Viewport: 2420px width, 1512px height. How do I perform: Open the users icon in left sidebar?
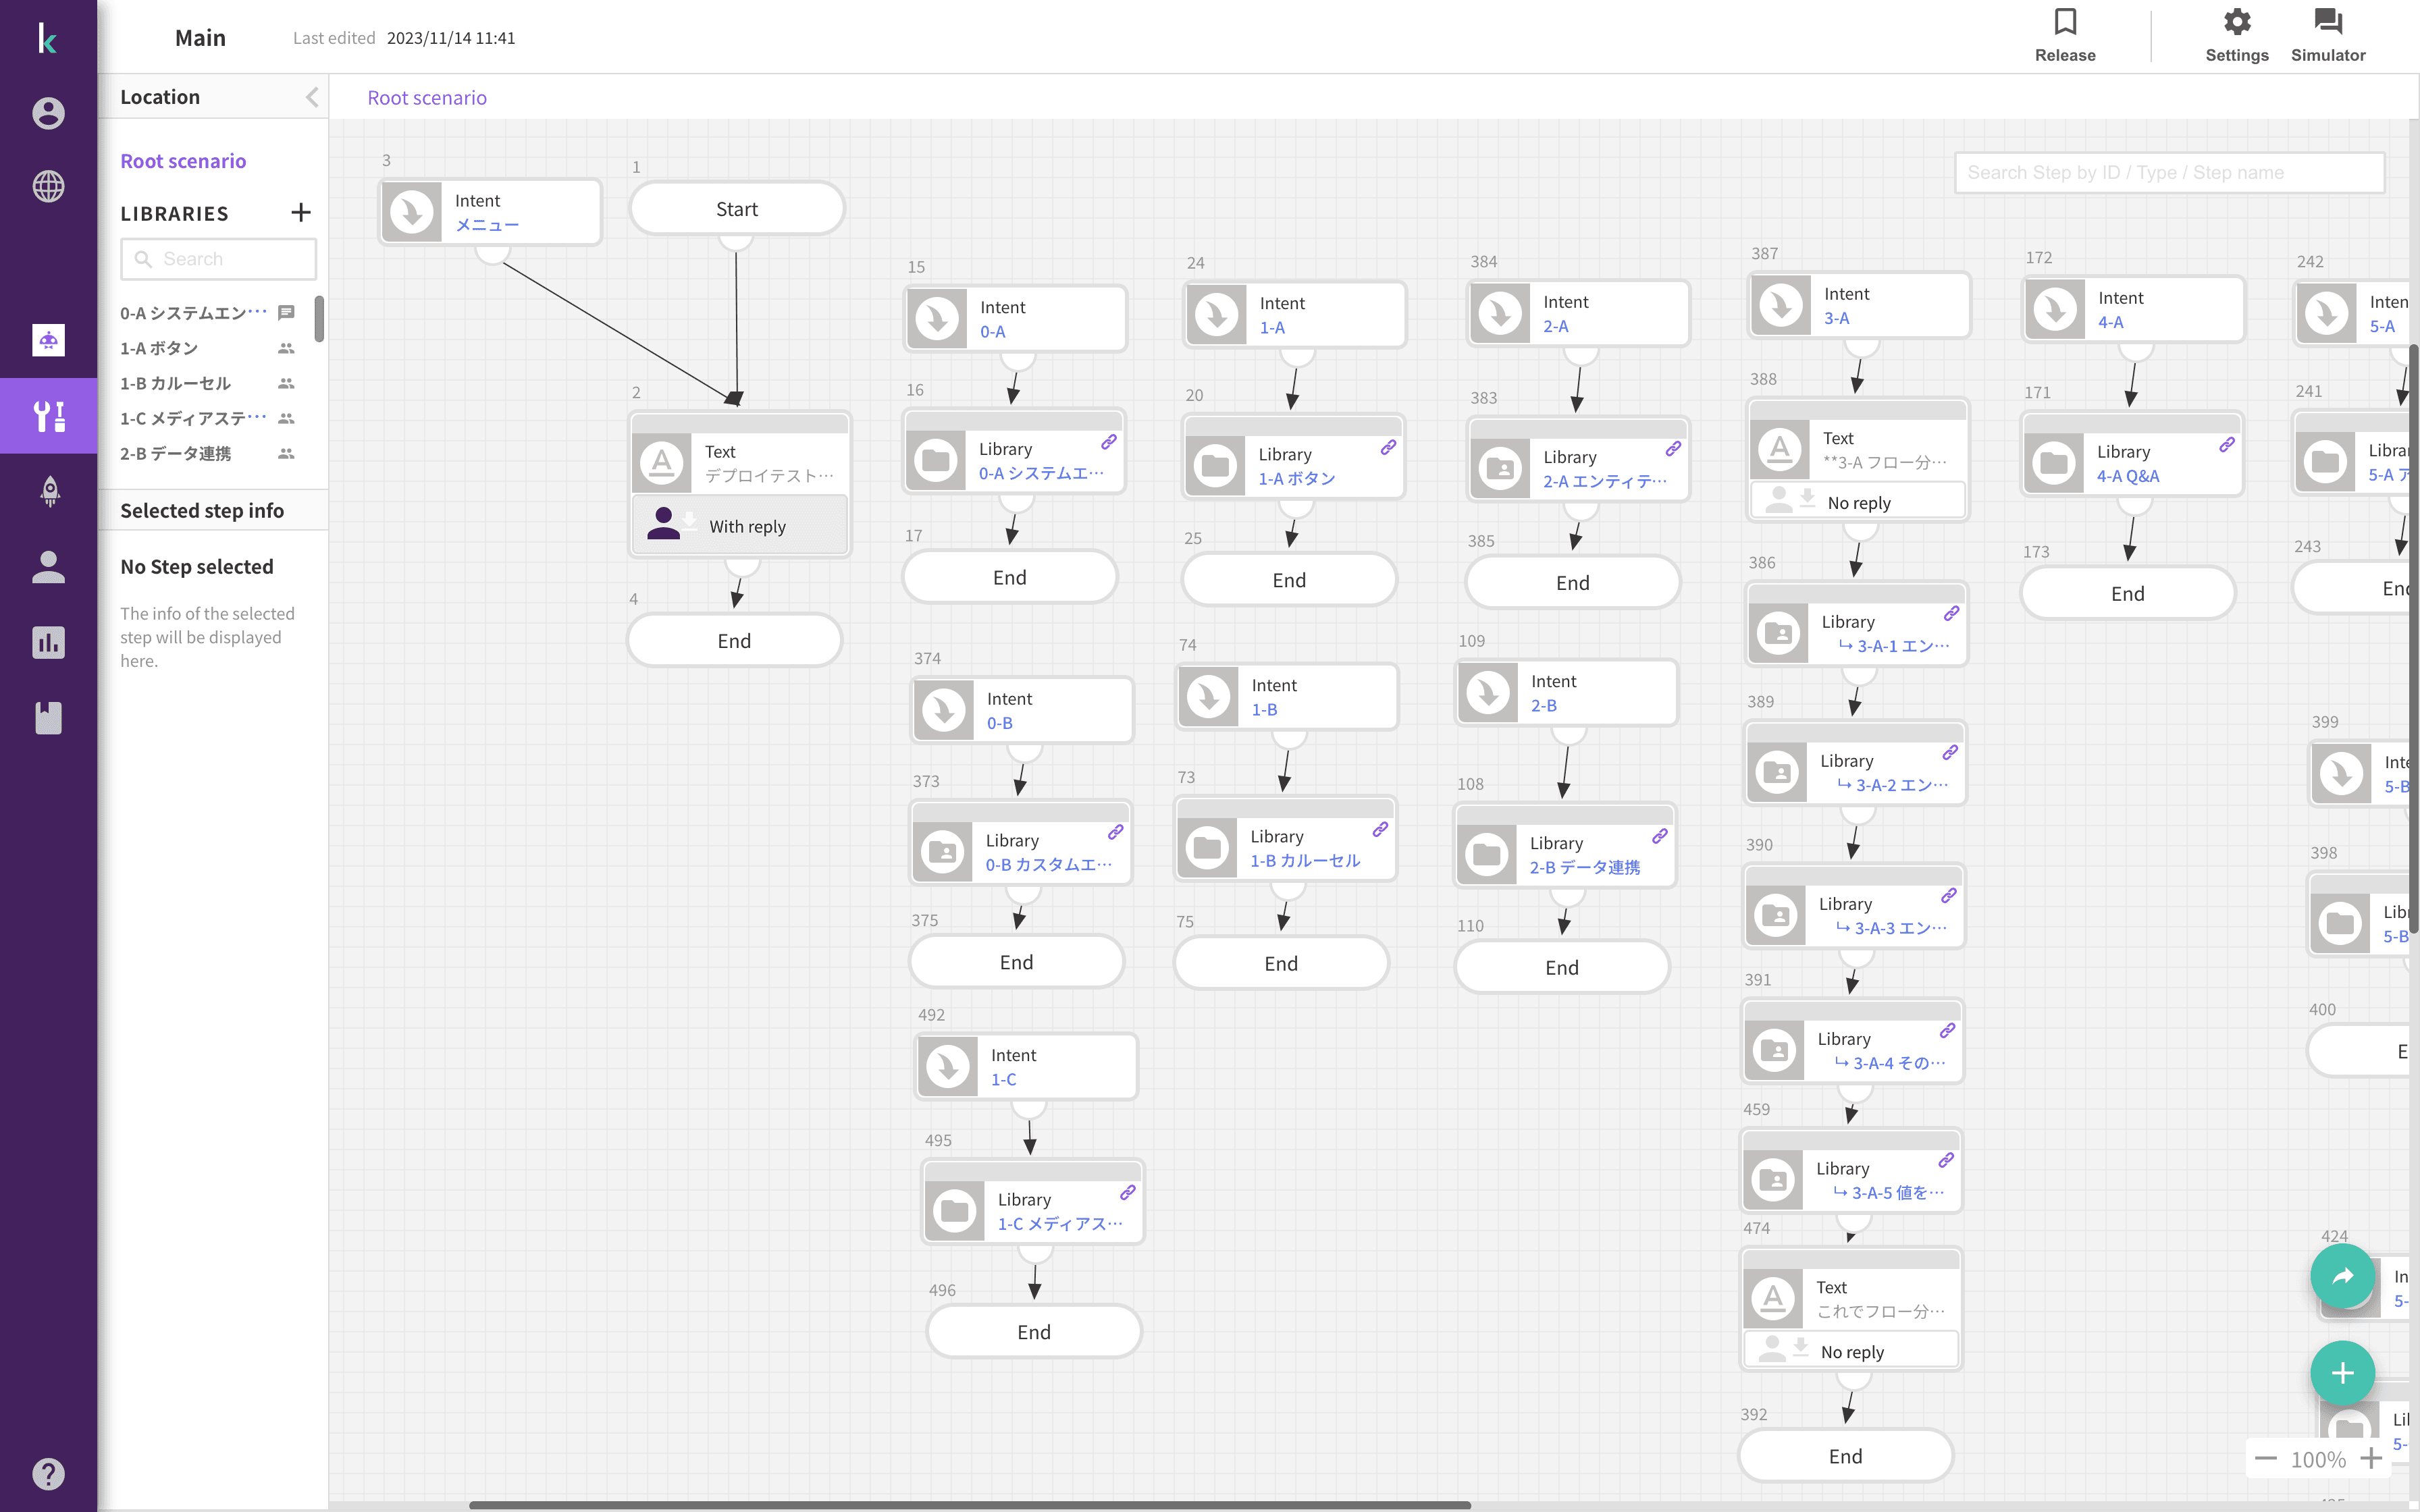[x=48, y=567]
